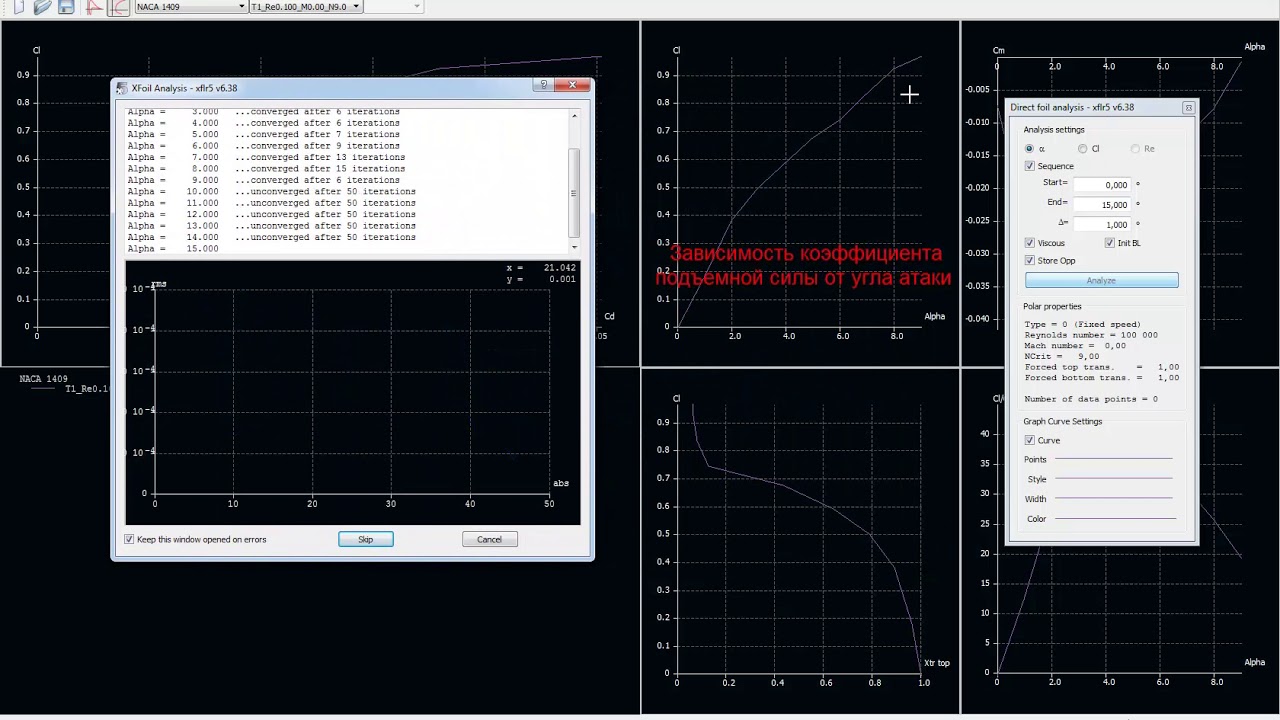Toggle the Init BL checkbox

coord(1110,243)
